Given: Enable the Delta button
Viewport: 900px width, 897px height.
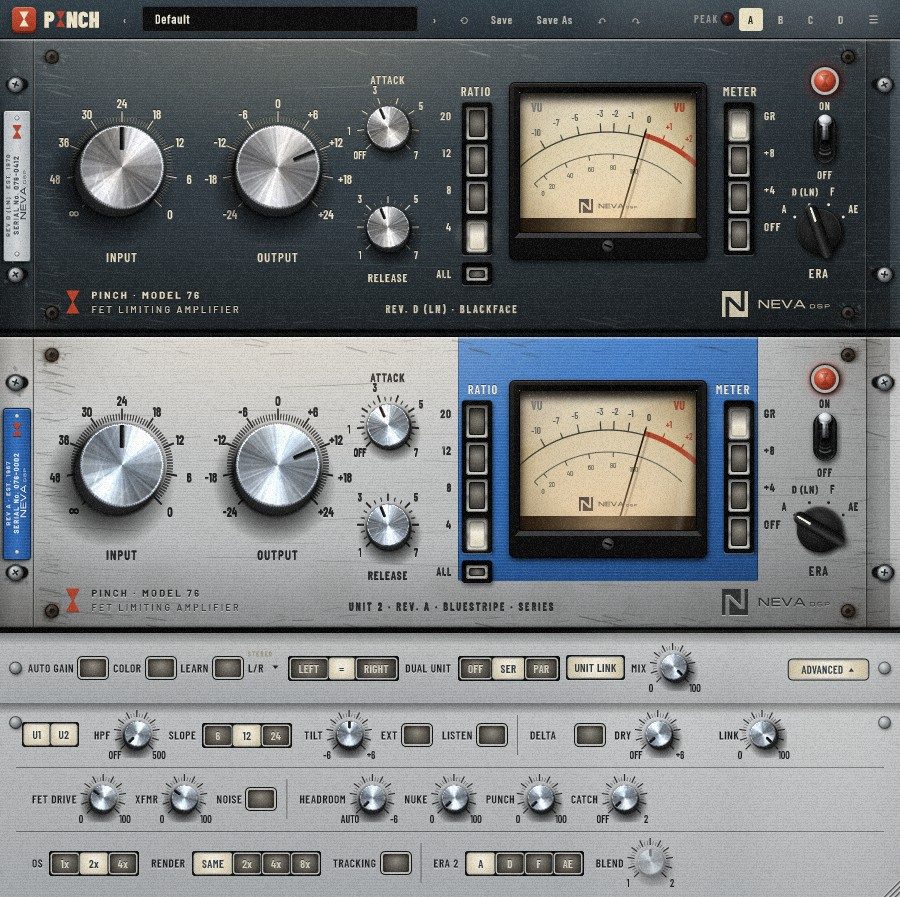Looking at the screenshot, I should click(590, 735).
